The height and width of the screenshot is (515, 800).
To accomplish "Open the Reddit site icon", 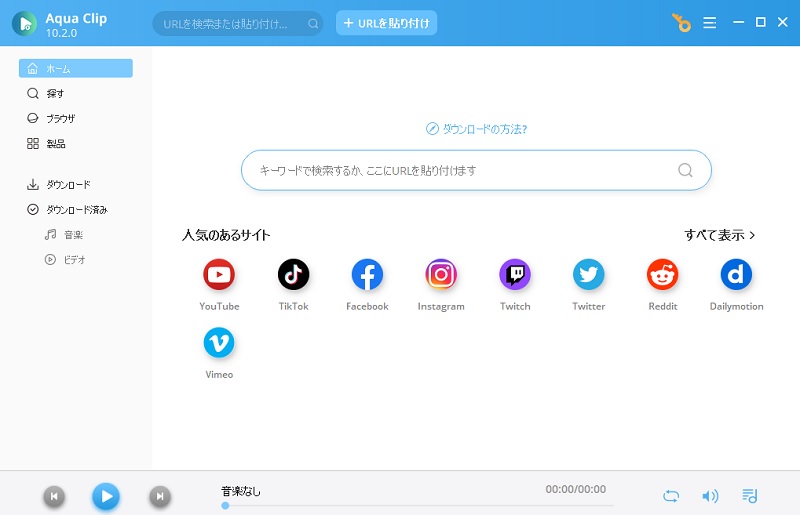I will pos(662,275).
